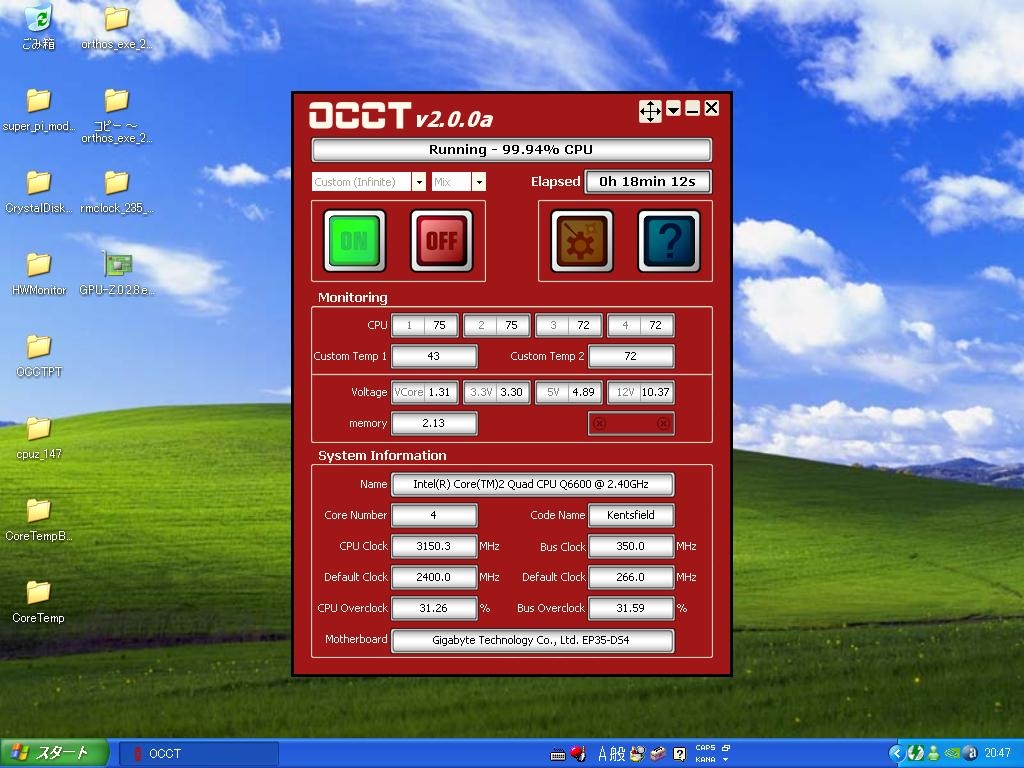
Task: Click the Bus Overclock value 31.59
Action: point(631,608)
